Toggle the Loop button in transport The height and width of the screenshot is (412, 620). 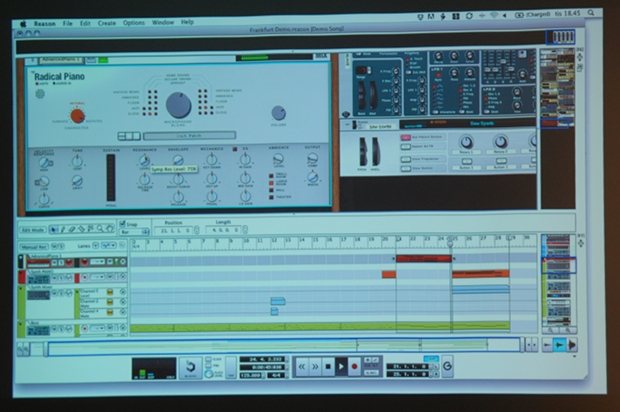coord(431,359)
